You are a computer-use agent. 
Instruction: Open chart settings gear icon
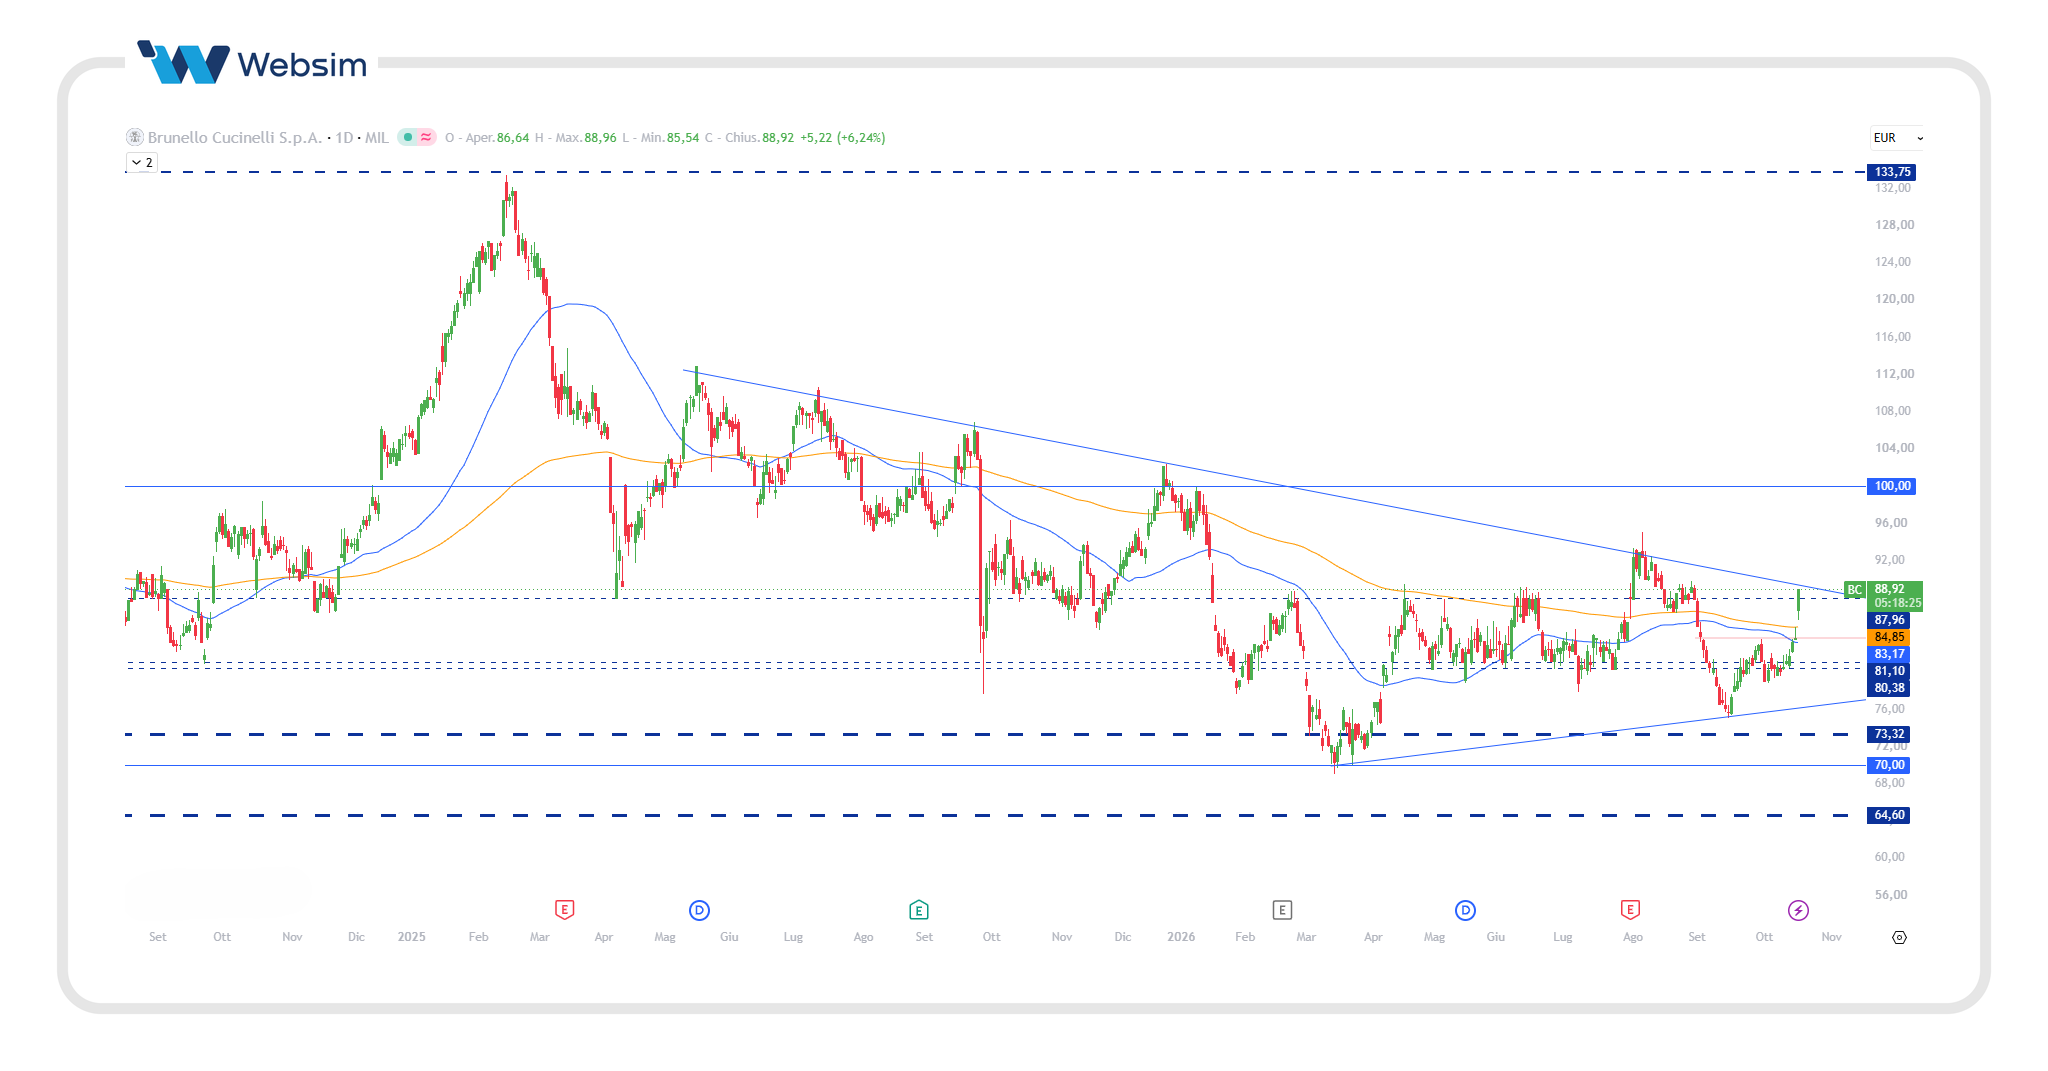click(1899, 937)
